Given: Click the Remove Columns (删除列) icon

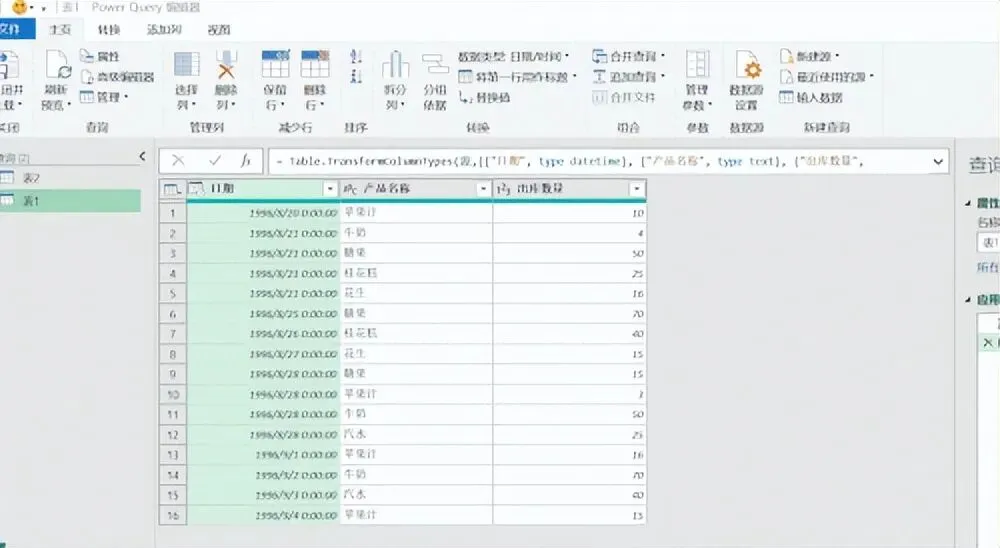Looking at the screenshot, I should point(226,65).
